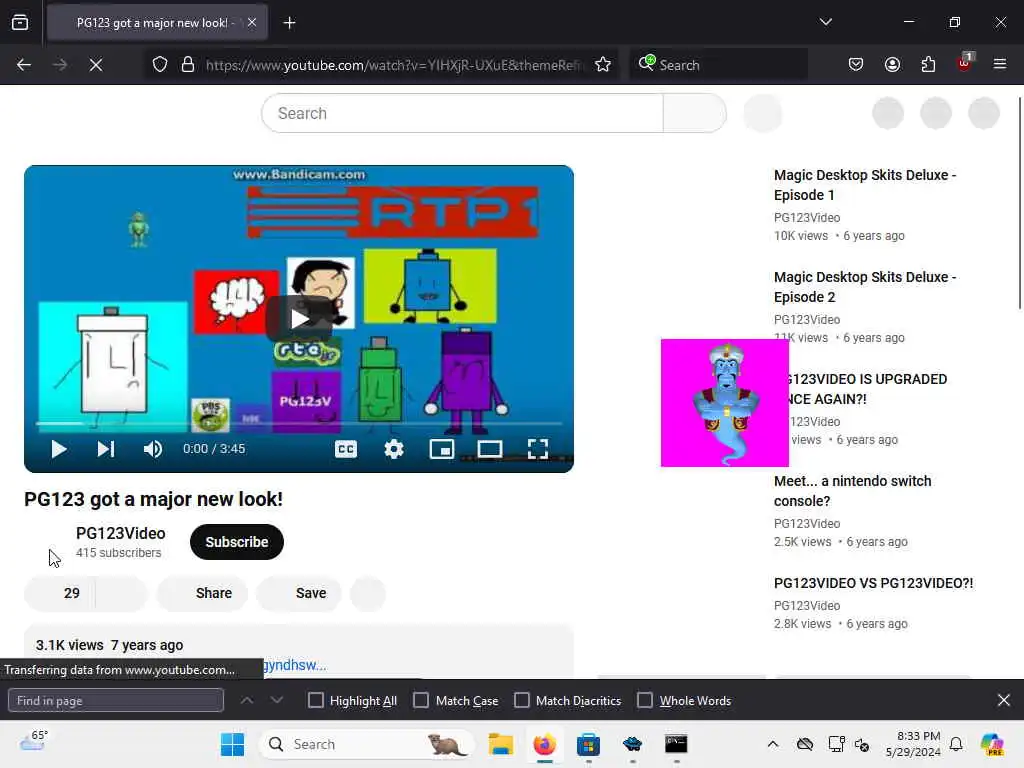Click the Windows taskbar search box
The image size is (1024, 768).
[x=366, y=744]
